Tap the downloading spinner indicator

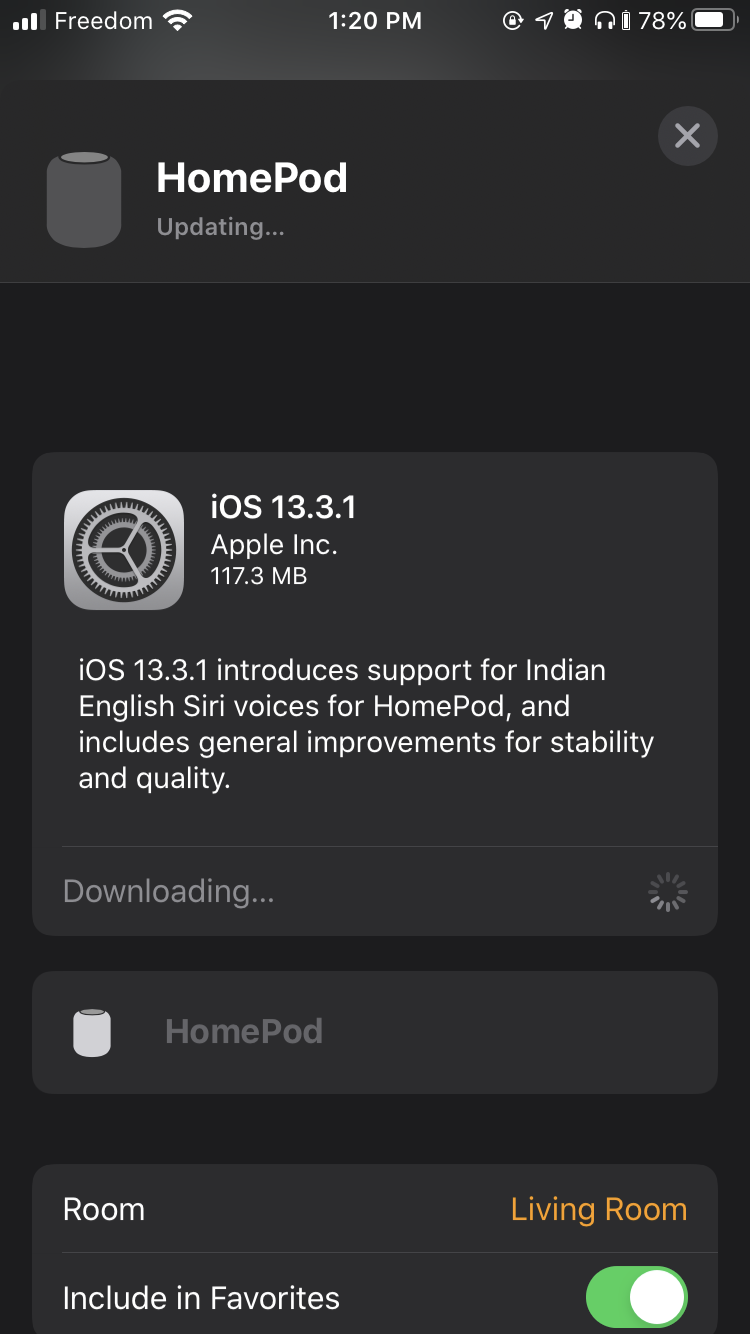click(667, 892)
